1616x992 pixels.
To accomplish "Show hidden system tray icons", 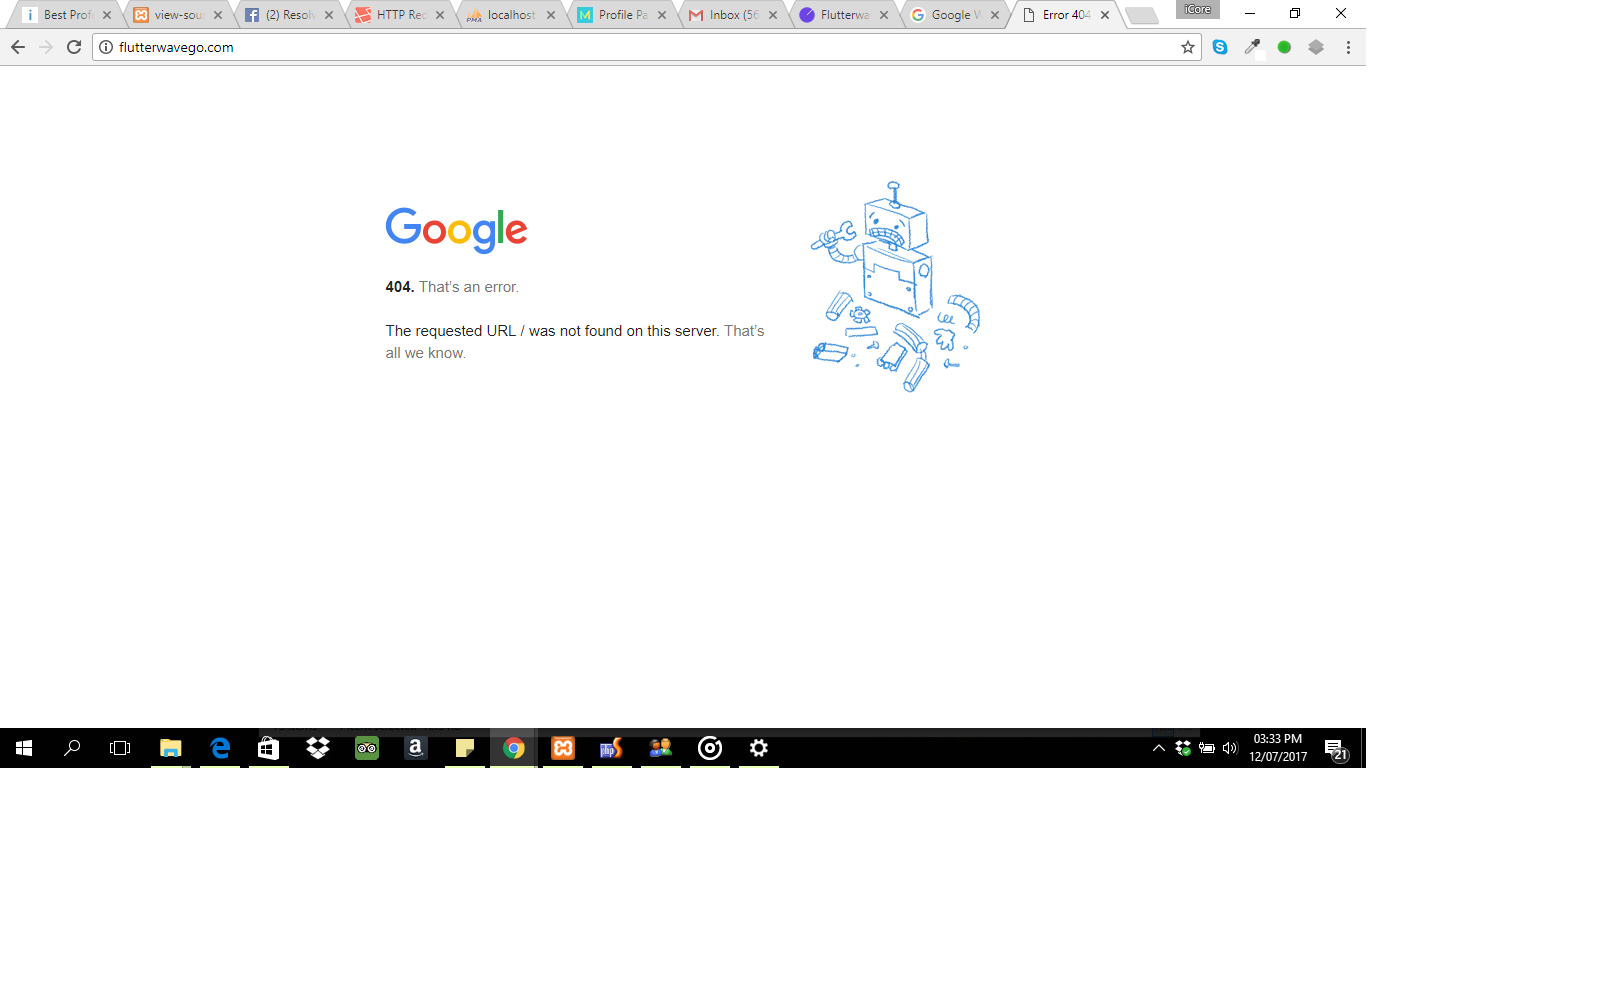I will click(1159, 748).
